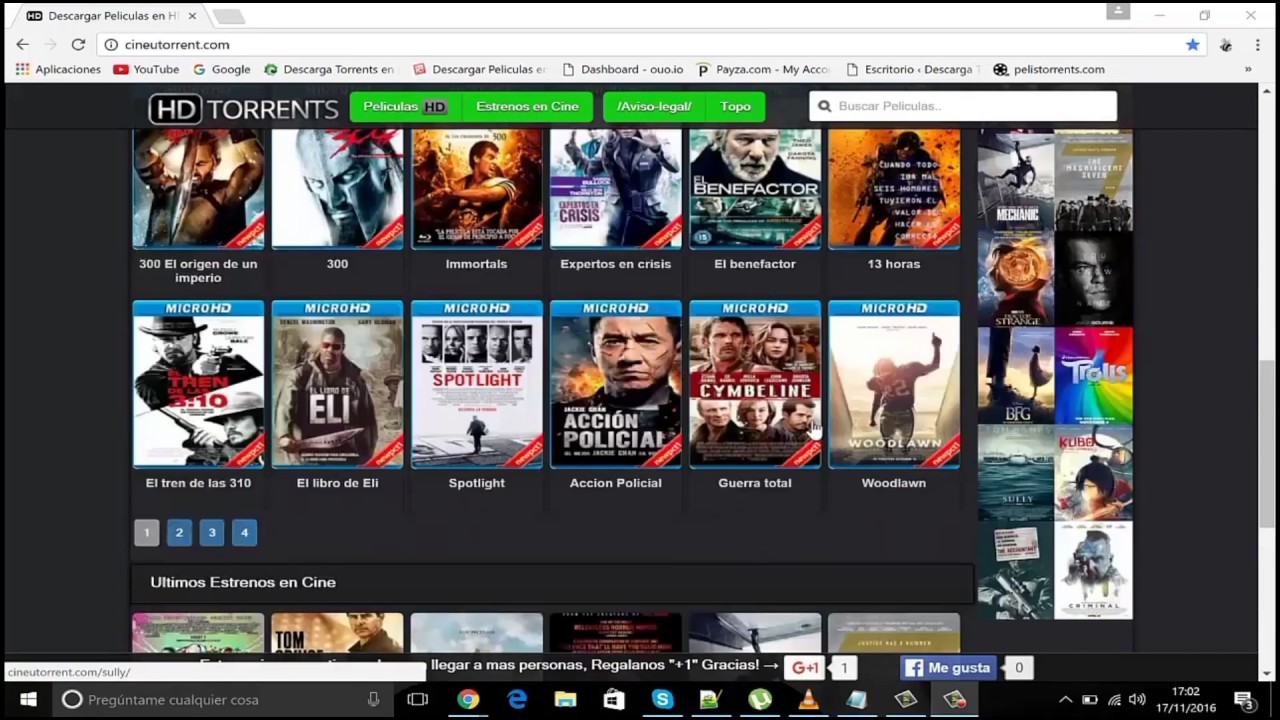This screenshot has width=1280, height=720.
Task: Go to pagination page 3
Action: pos(212,533)
